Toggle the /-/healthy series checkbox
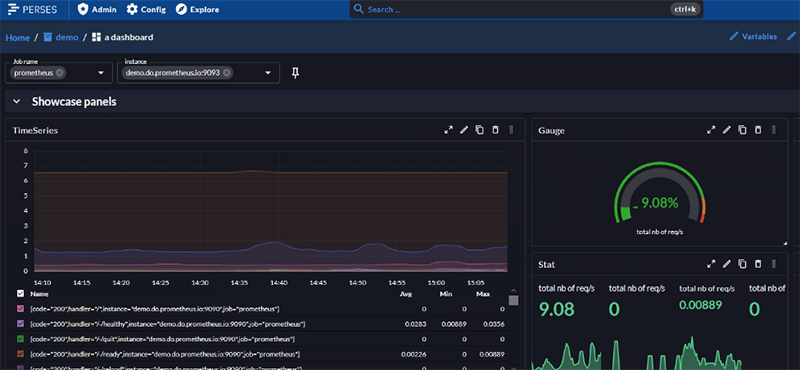The image size is (800, 370). coord(20,324)
